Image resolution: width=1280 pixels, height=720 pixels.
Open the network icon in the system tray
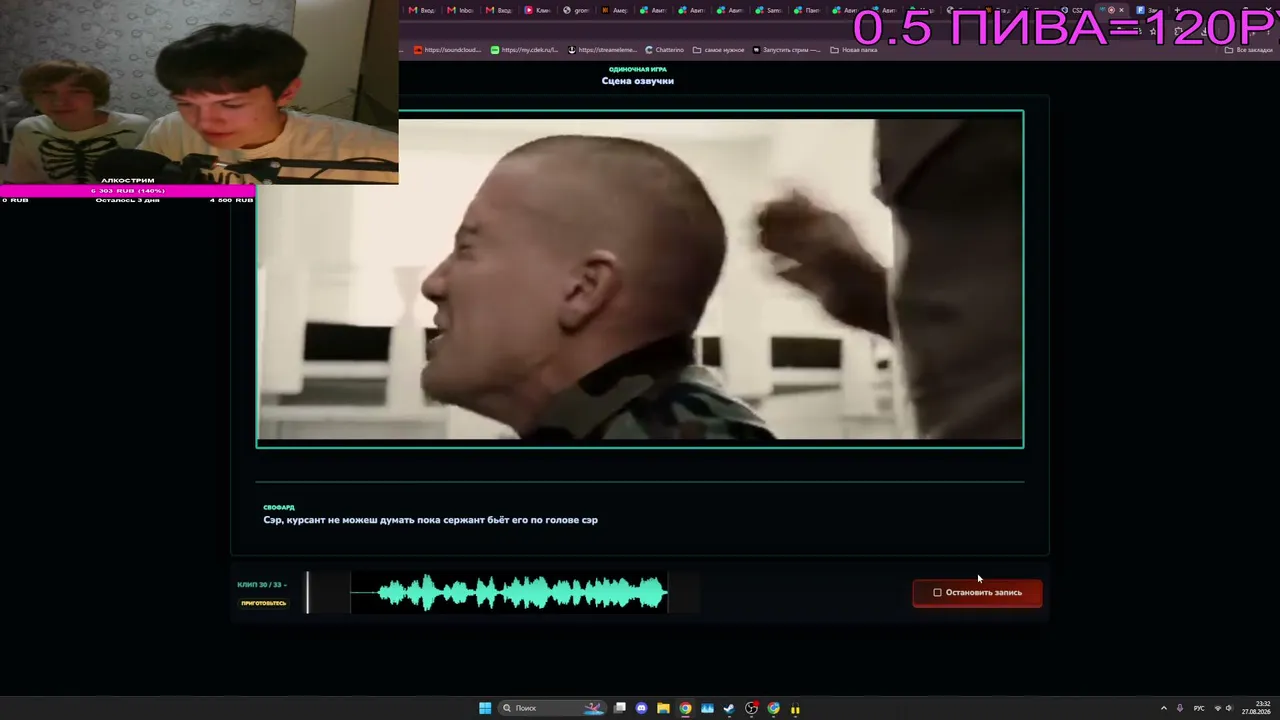(1216, 708)
